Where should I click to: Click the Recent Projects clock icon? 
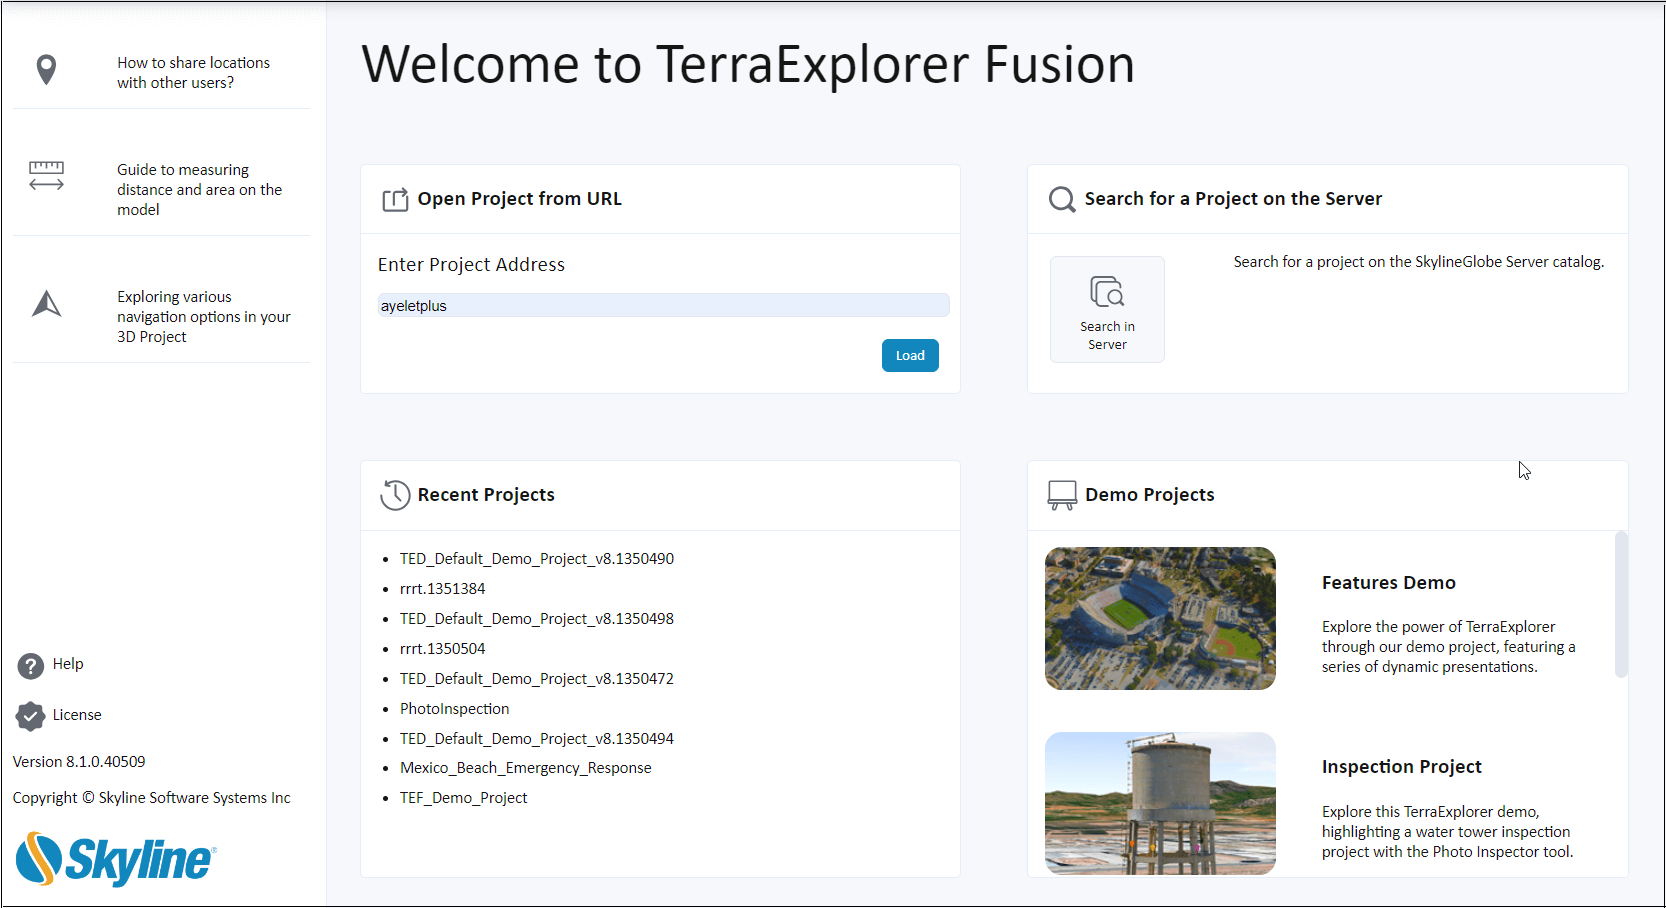[x=395, y=495]
